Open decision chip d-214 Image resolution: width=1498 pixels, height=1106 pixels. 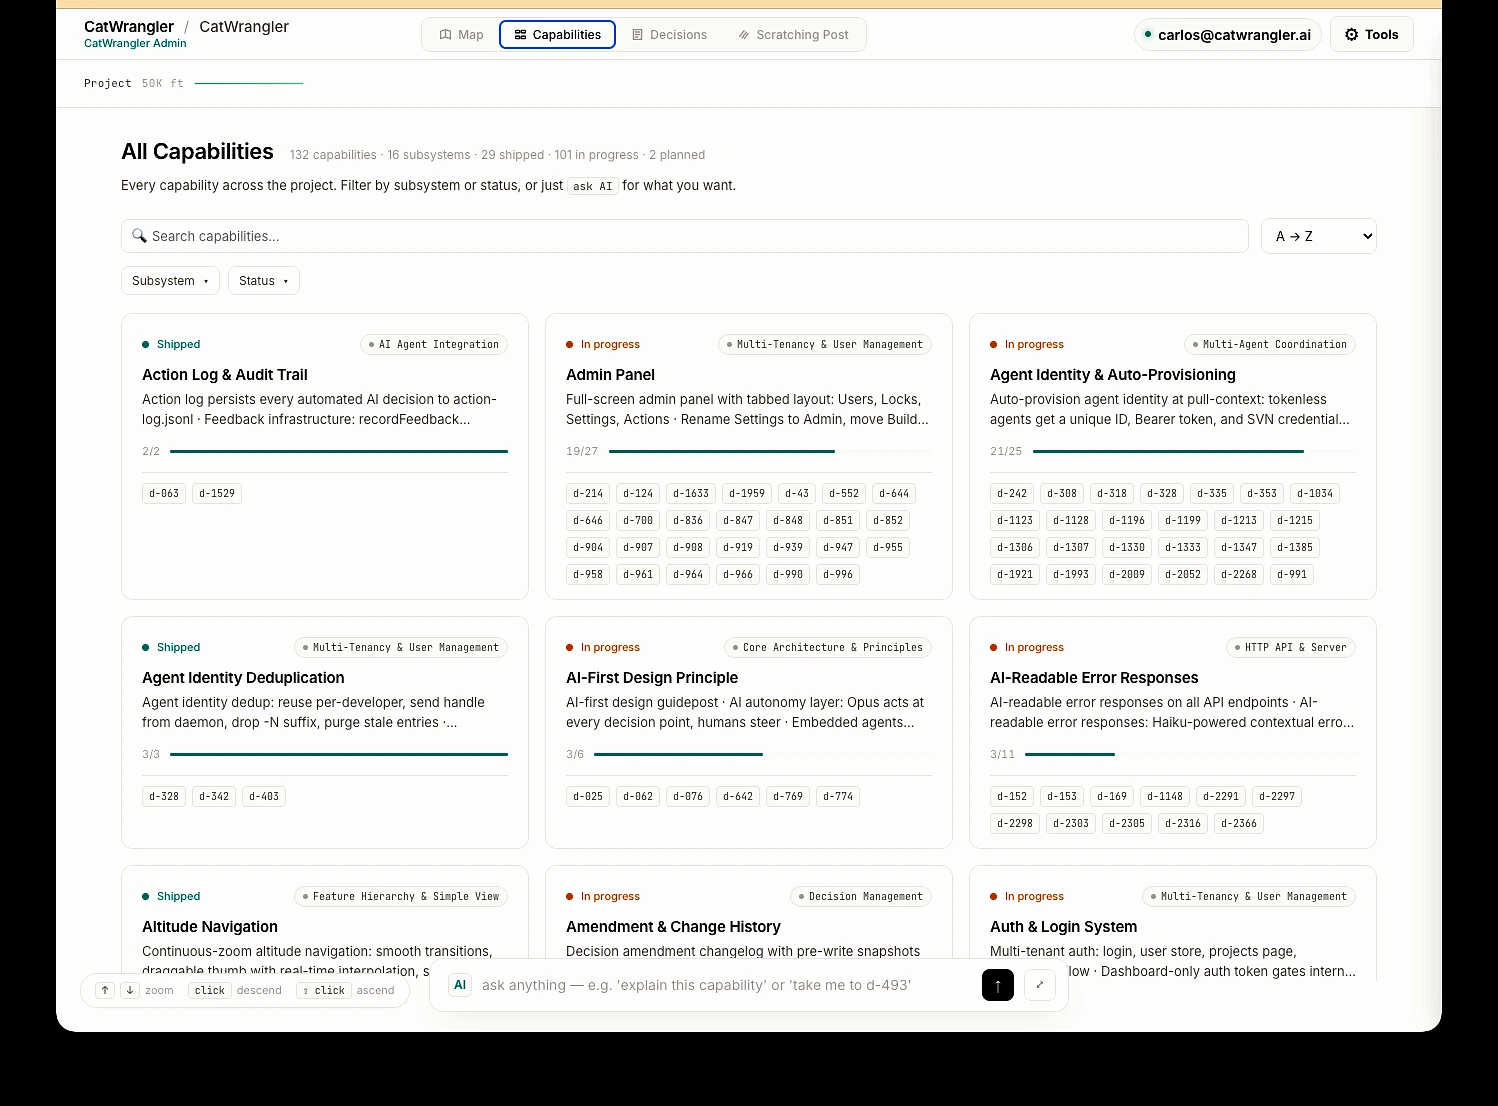tap(588, 493)
